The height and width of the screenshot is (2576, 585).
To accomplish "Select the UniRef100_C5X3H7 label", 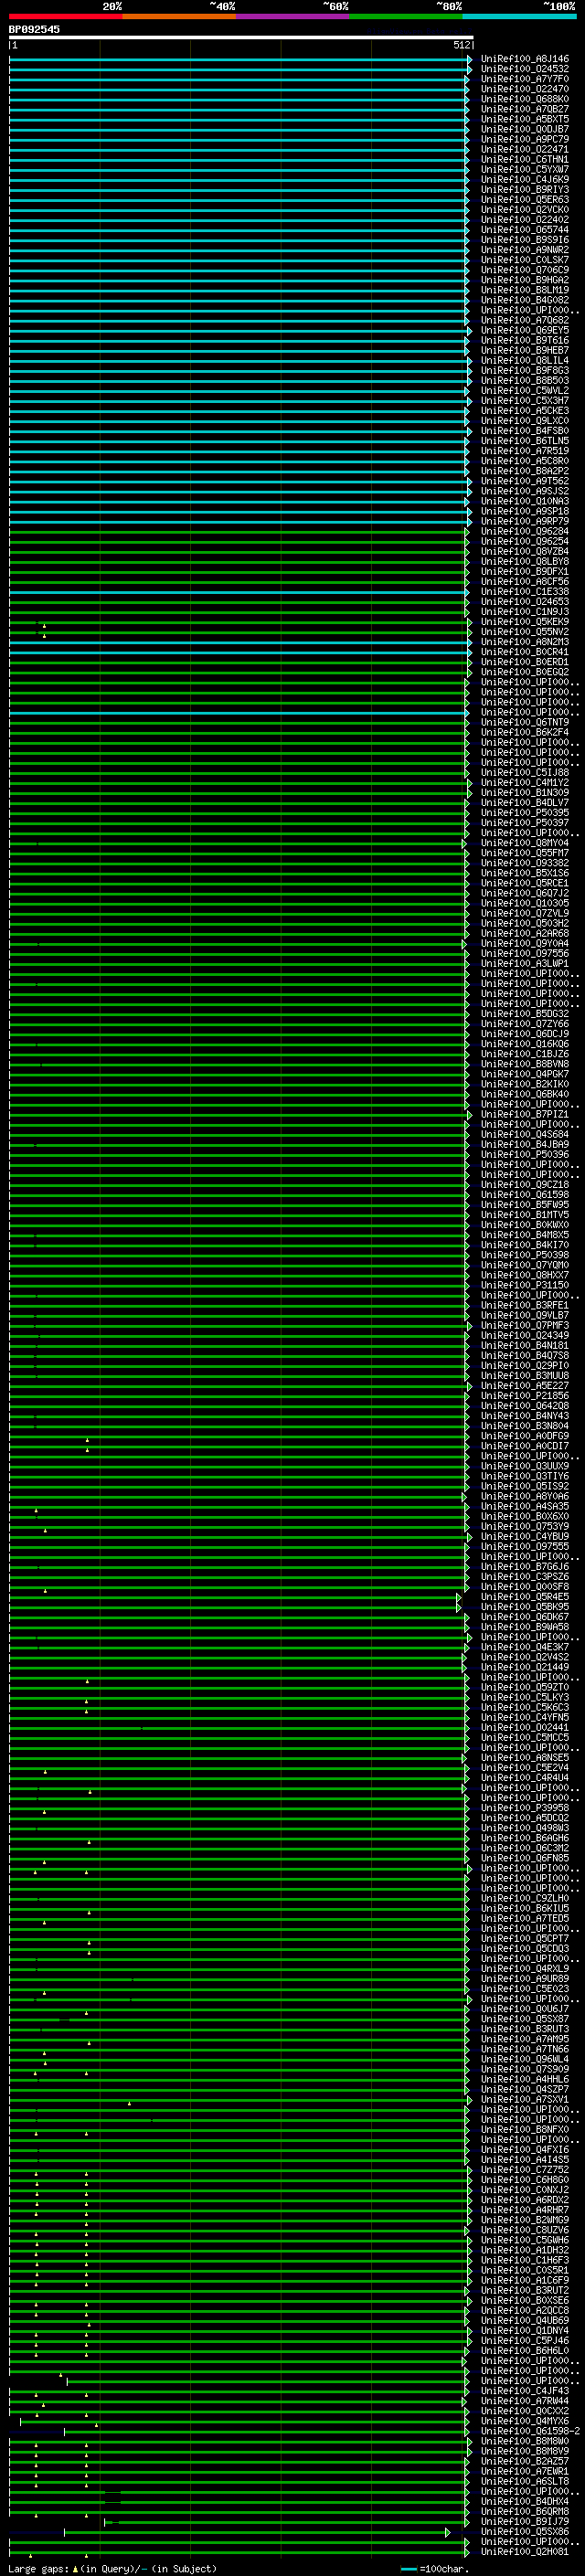I will 525,400.
